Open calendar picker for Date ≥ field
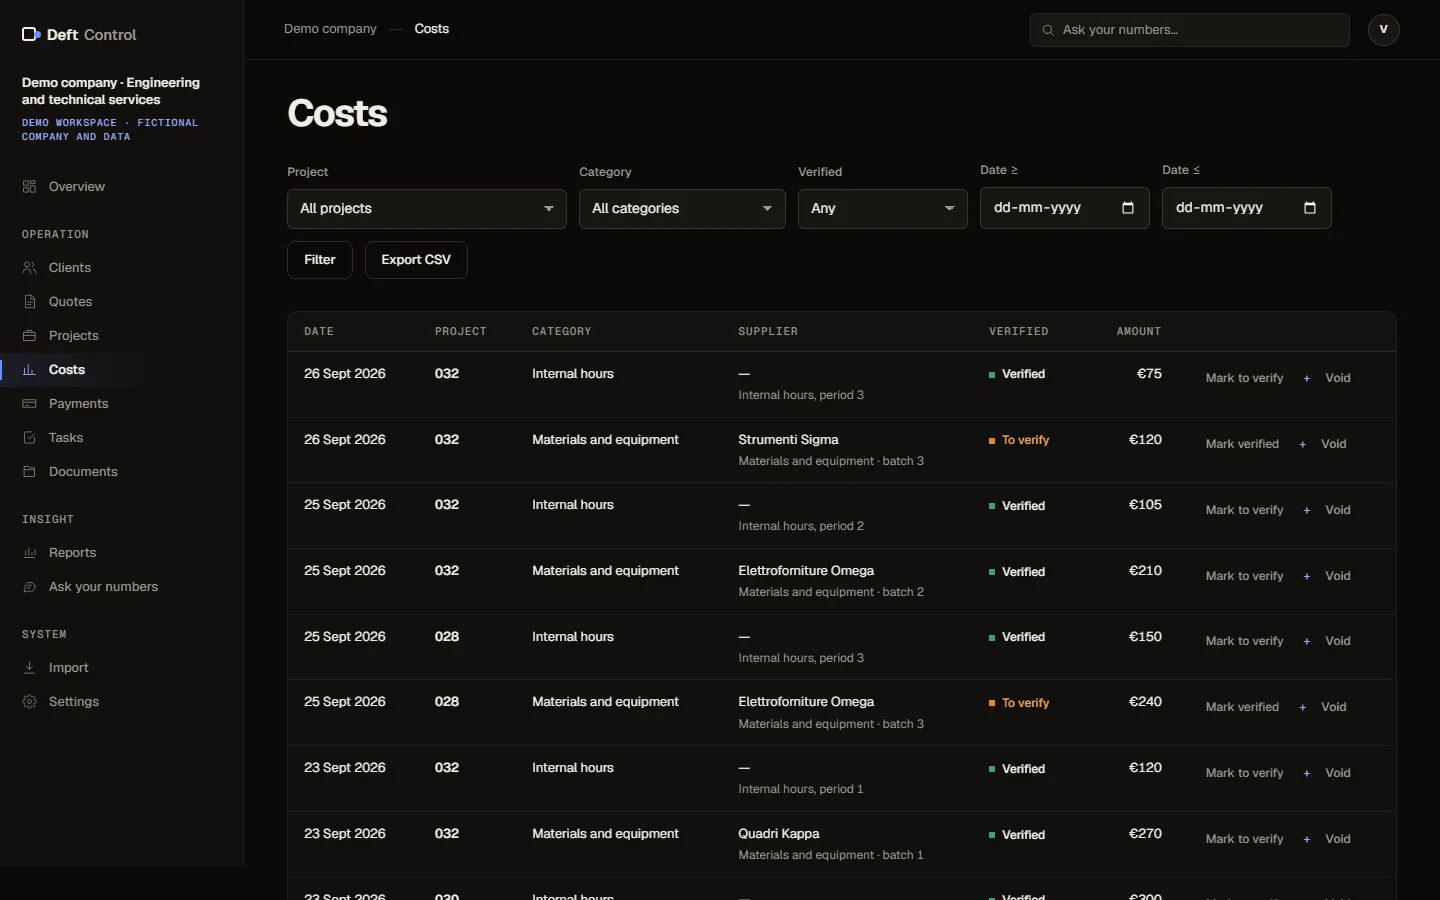The image size is (1440, 900). (1128, 208)
